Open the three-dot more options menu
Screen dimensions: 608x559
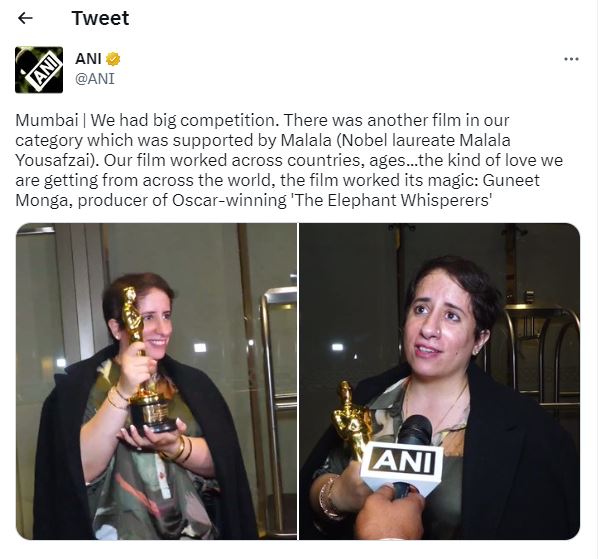[571, 59]
